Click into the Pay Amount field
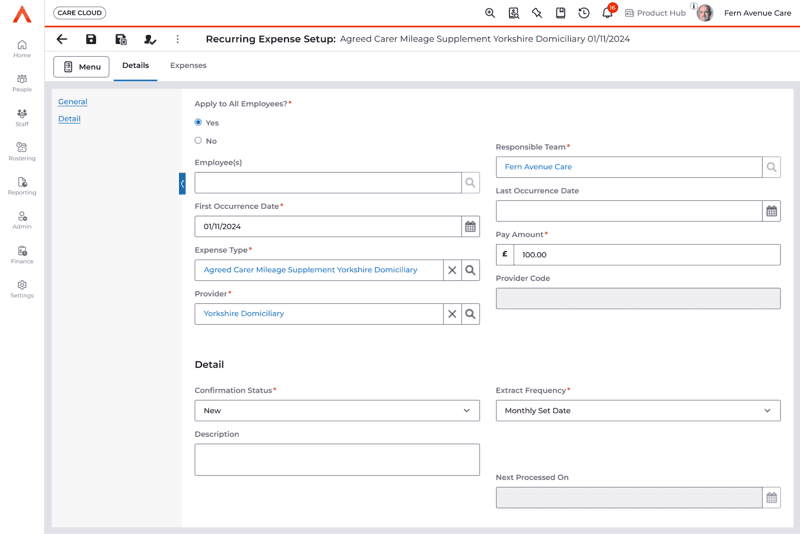Image resolution: width=800 pixels, height=534 pixels. click(x=645, y=255)
